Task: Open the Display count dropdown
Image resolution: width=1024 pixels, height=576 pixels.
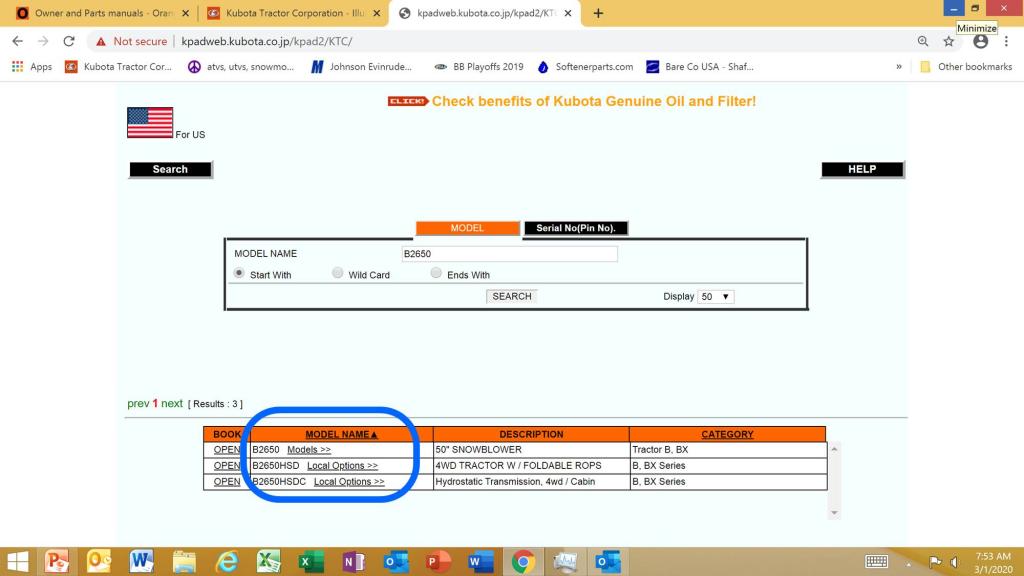Action: coord(716,296)
